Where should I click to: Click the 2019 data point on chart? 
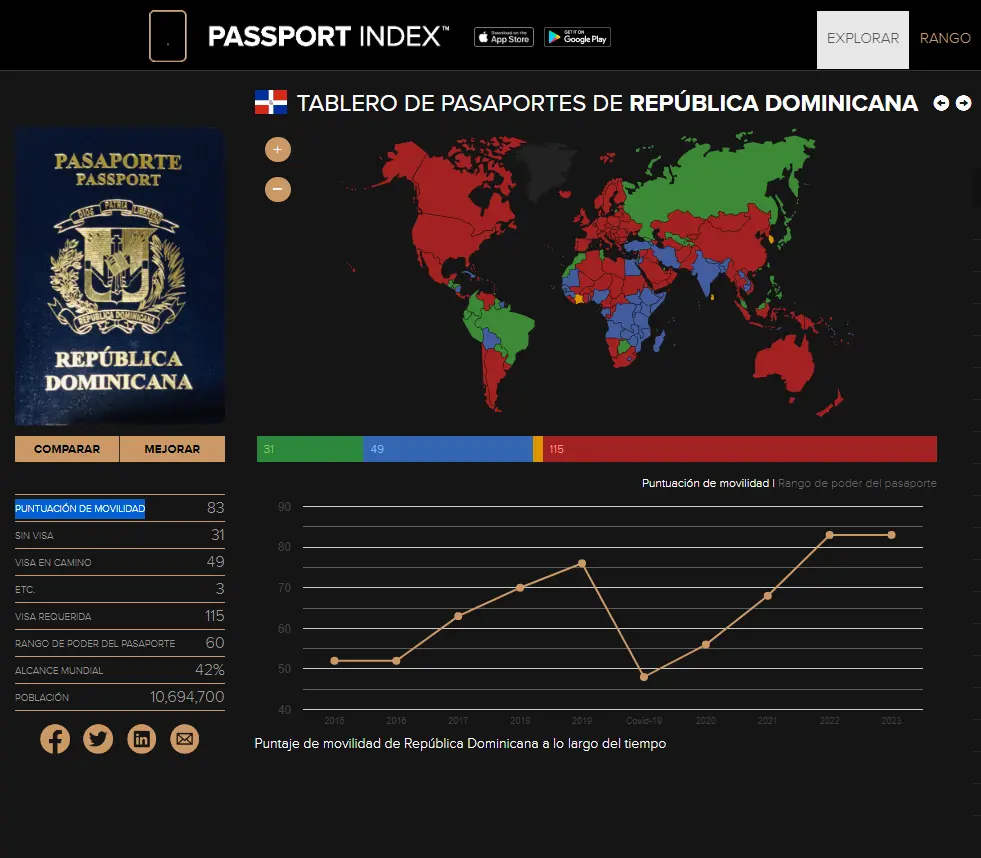(582, 564)
